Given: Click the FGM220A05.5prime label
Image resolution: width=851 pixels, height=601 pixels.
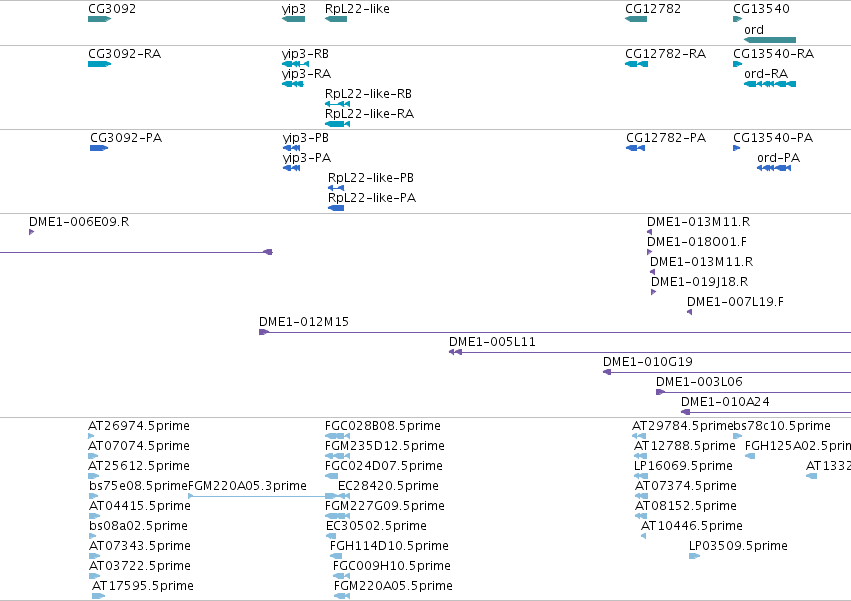Looking at the screenshot, I should pos(393,587).
